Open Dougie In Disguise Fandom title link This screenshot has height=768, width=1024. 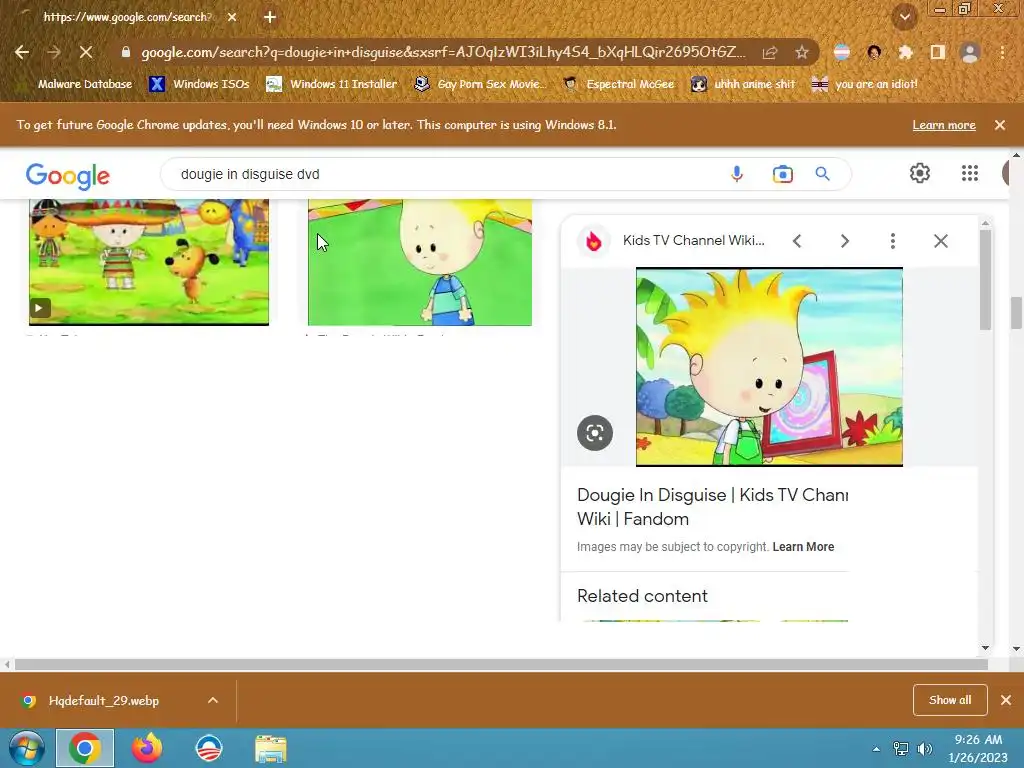712,507
